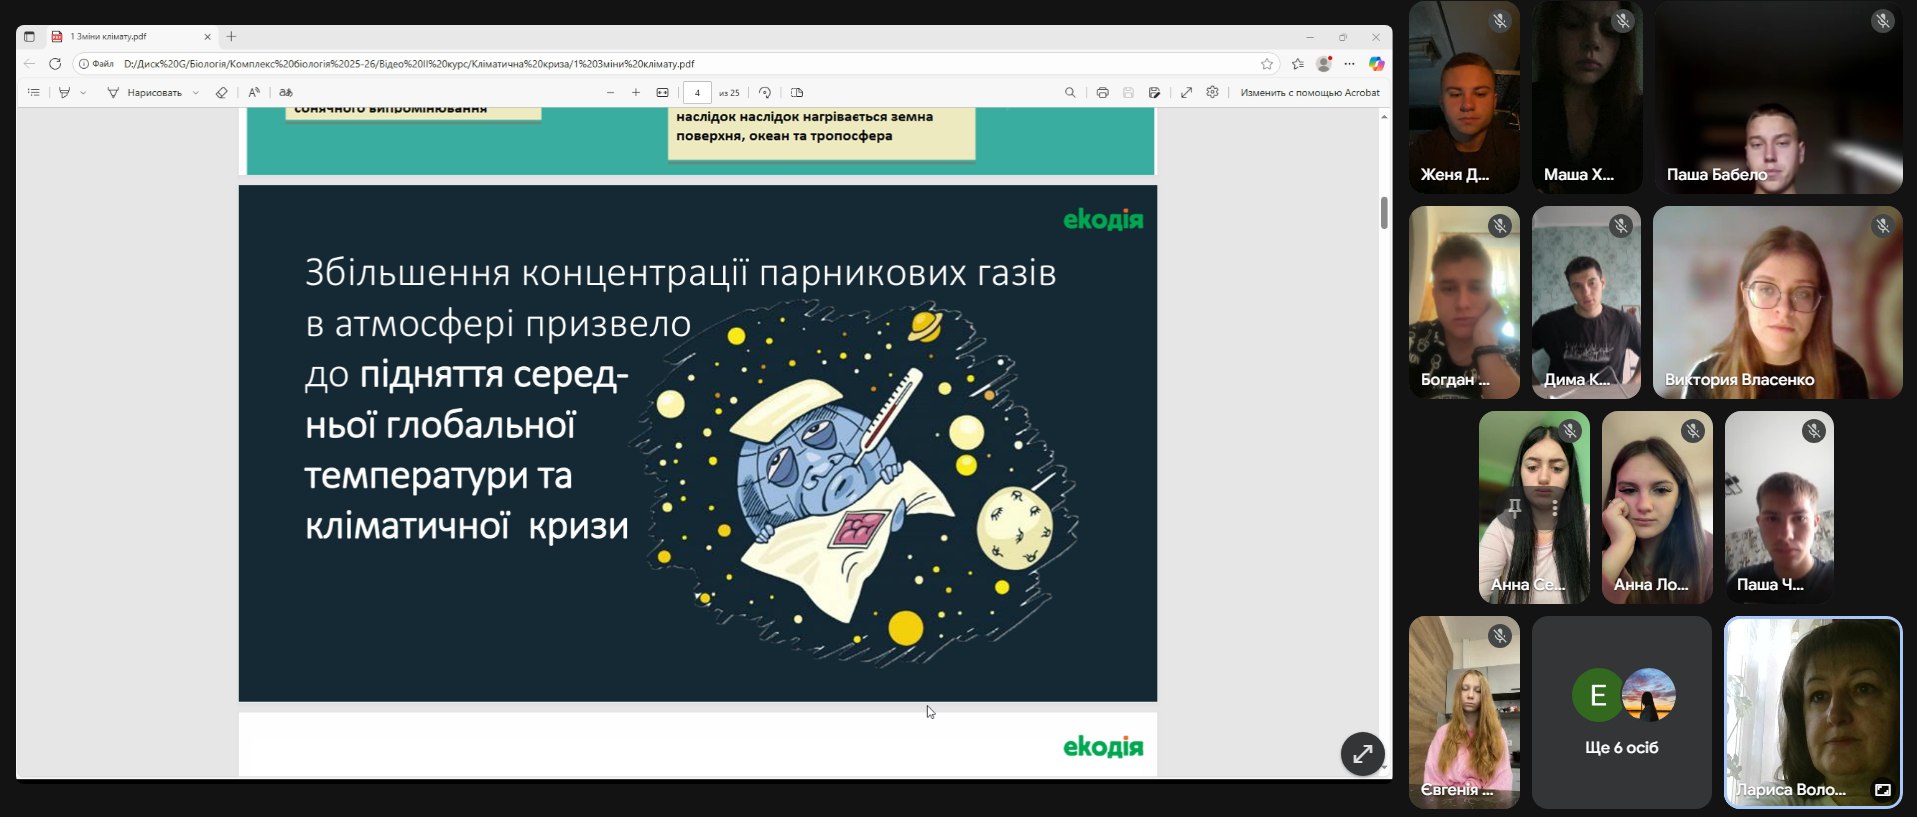Toggle fit to width page view
Viewport: 1917px width, 817px height.
point(662,92)
